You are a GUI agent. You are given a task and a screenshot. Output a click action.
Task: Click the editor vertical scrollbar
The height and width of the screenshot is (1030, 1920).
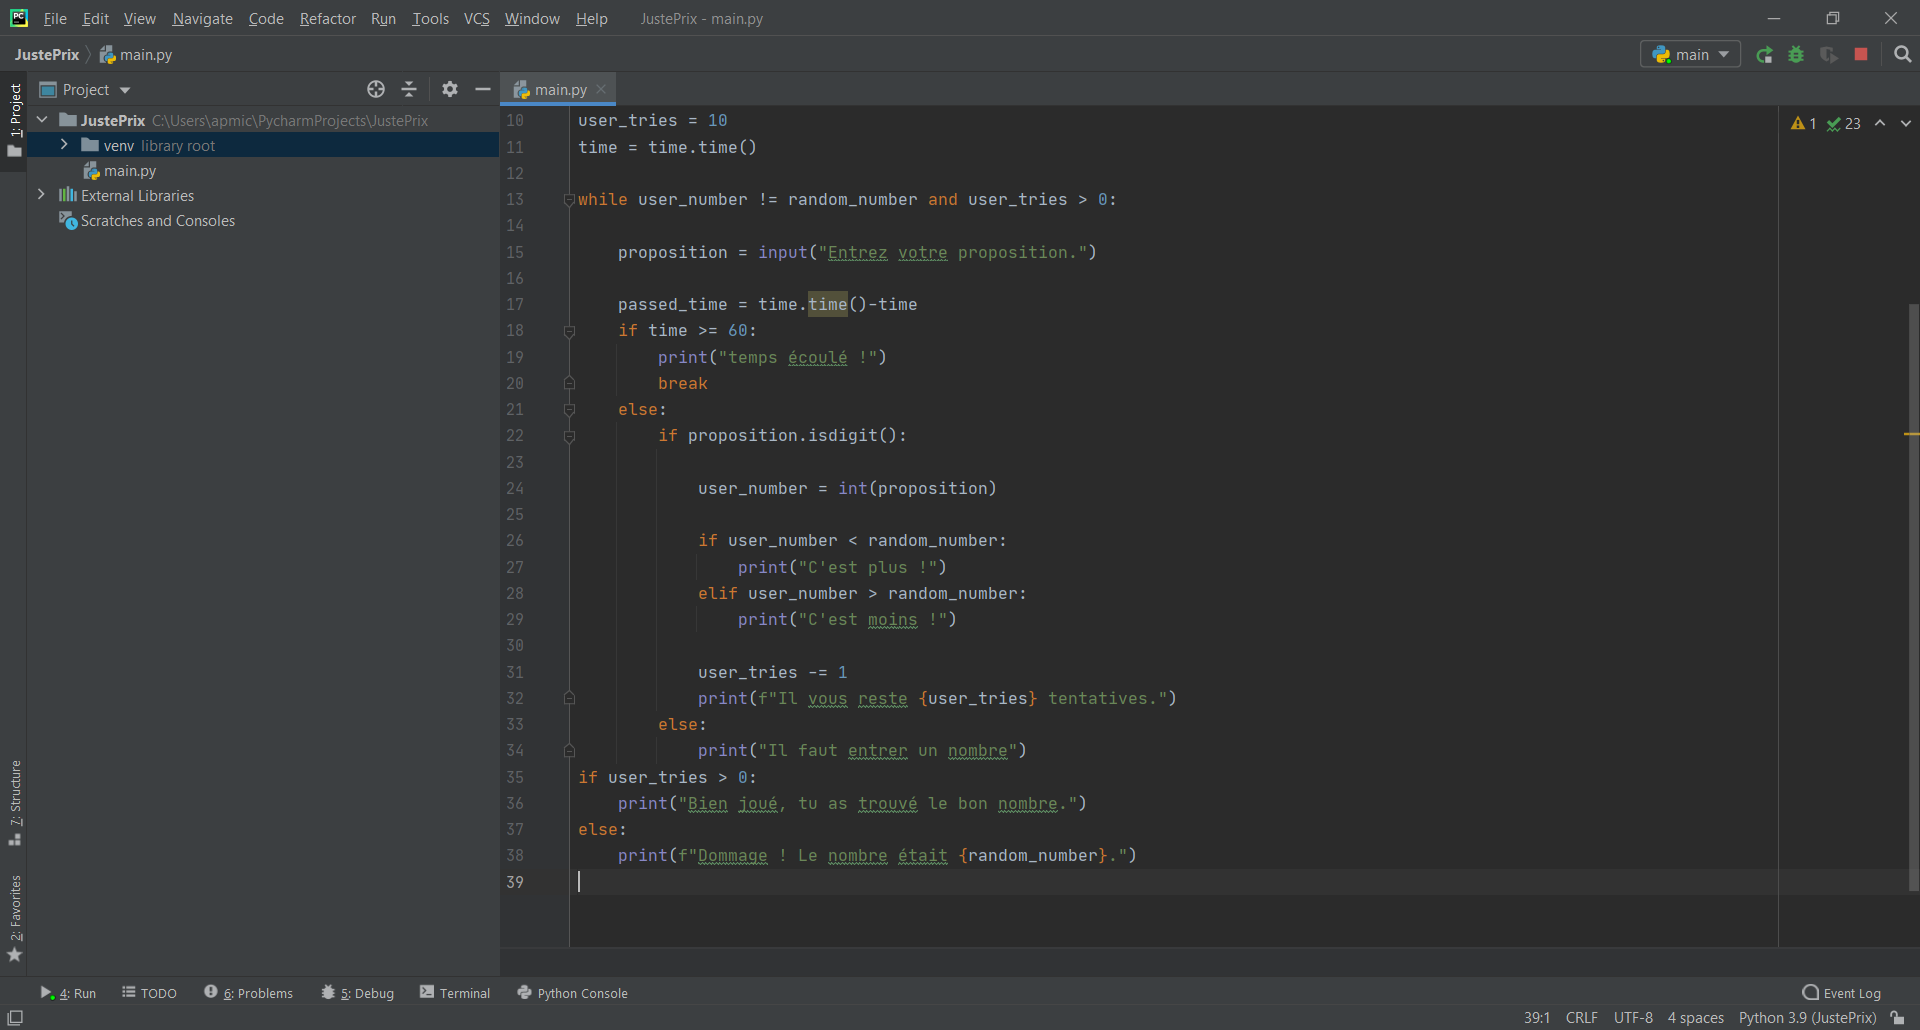(x=1913, y=597)
